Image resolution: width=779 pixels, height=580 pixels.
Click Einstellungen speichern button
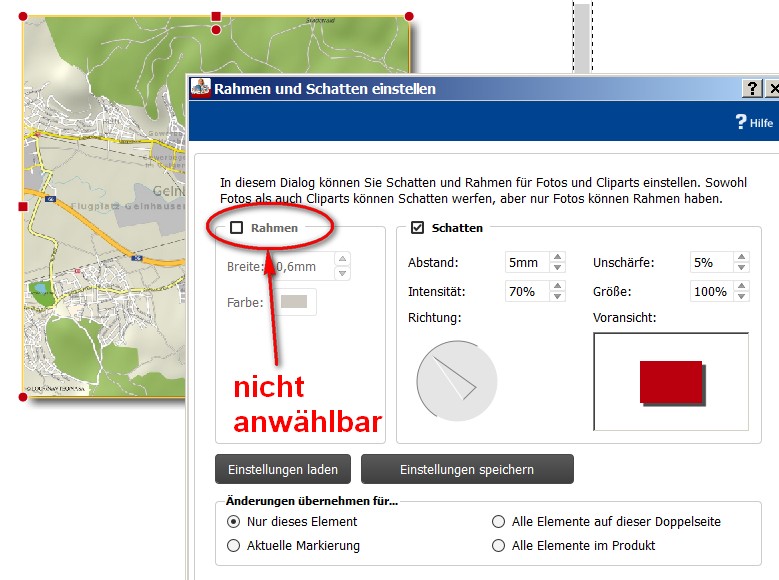467,469
